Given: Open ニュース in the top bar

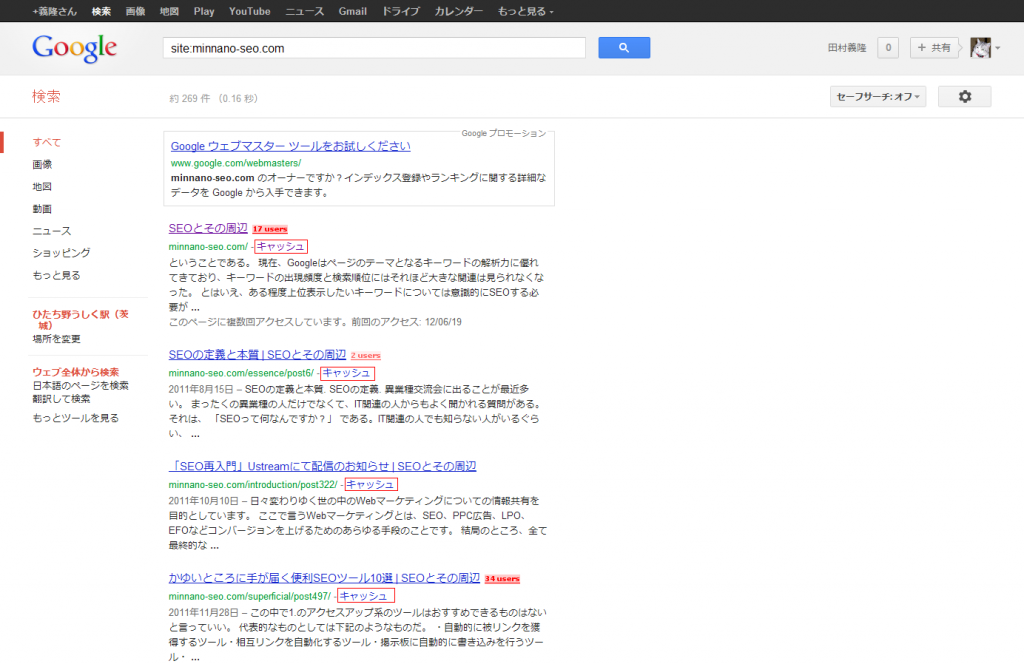Looking at the screenshot, I should tap(304, 11).
